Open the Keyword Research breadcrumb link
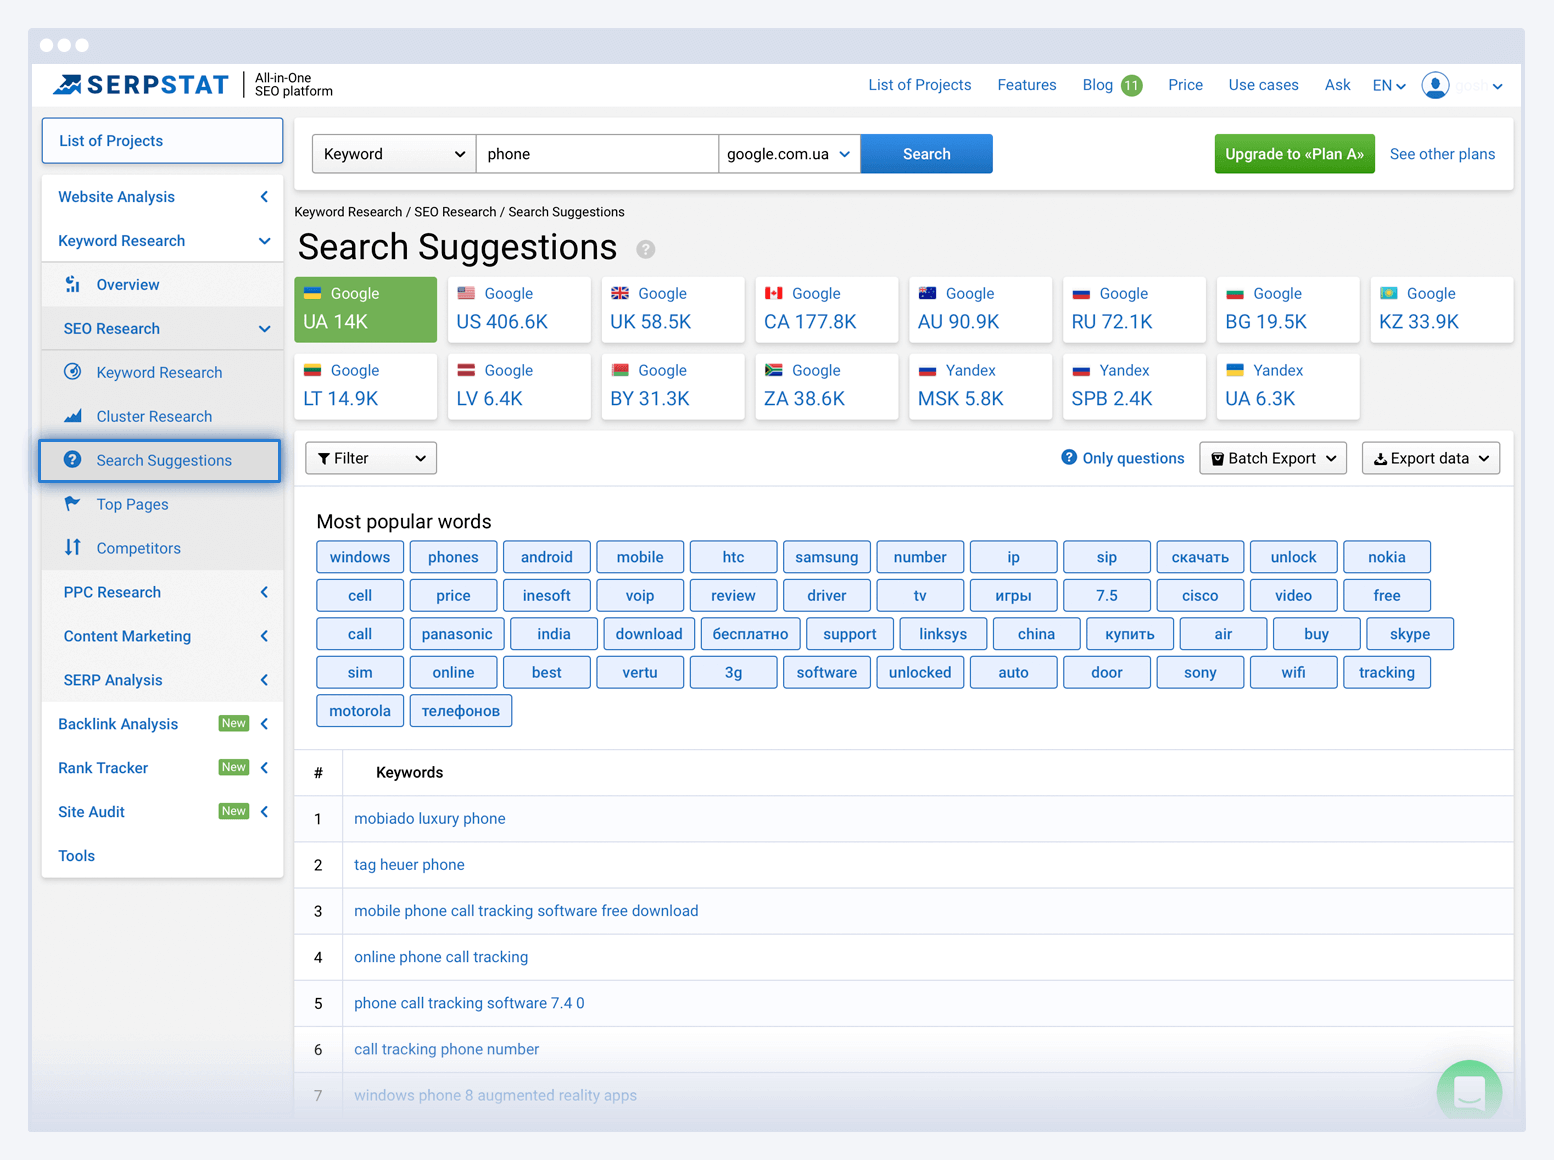 pos(348,212)
